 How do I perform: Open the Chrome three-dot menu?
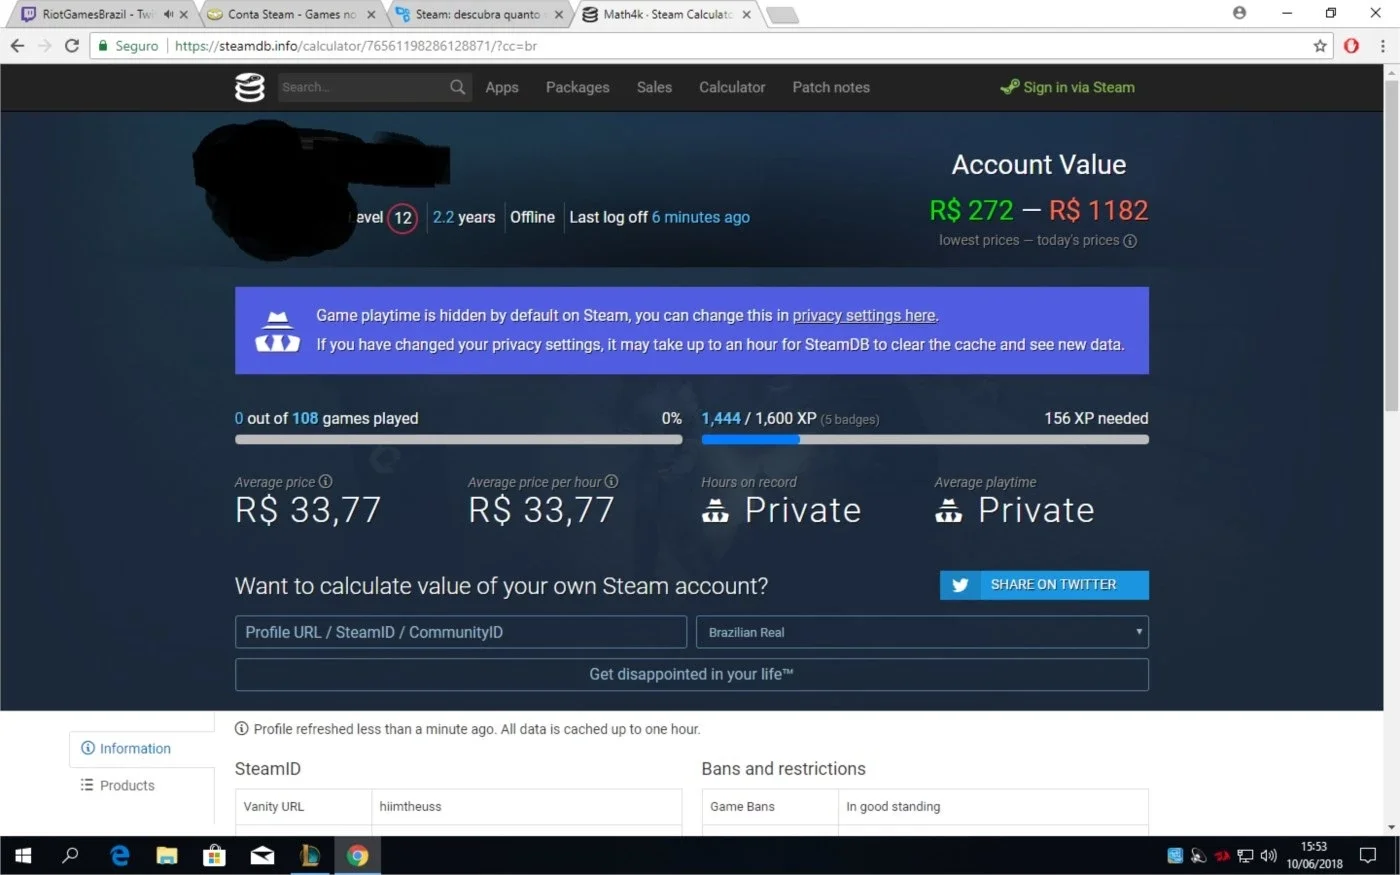pyautogui.click(x=1383, y=46)
